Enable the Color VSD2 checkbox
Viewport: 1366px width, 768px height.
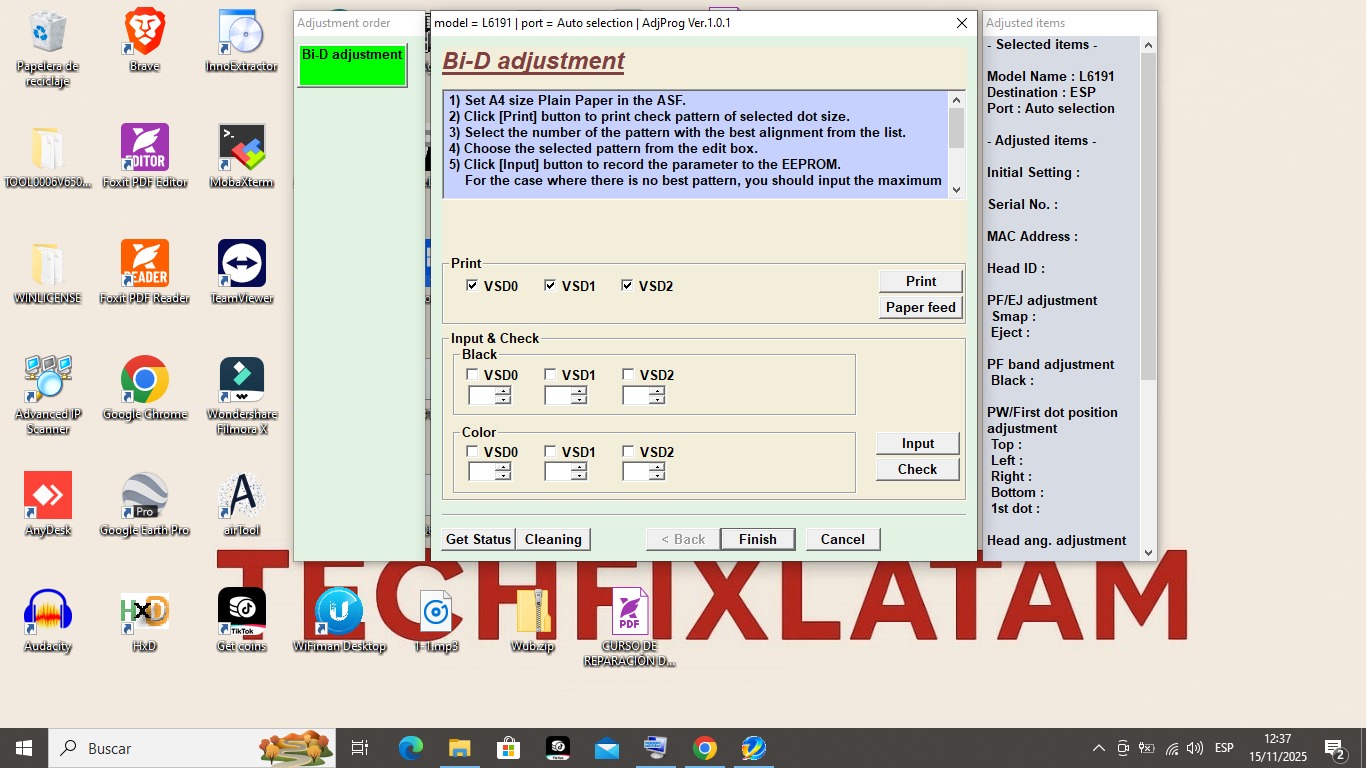628,452
